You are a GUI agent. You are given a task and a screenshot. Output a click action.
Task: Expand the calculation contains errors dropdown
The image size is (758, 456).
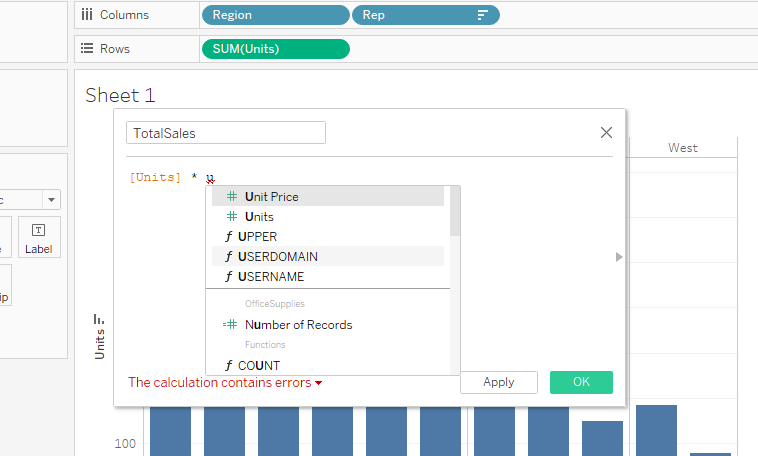(x=319, y=383)
